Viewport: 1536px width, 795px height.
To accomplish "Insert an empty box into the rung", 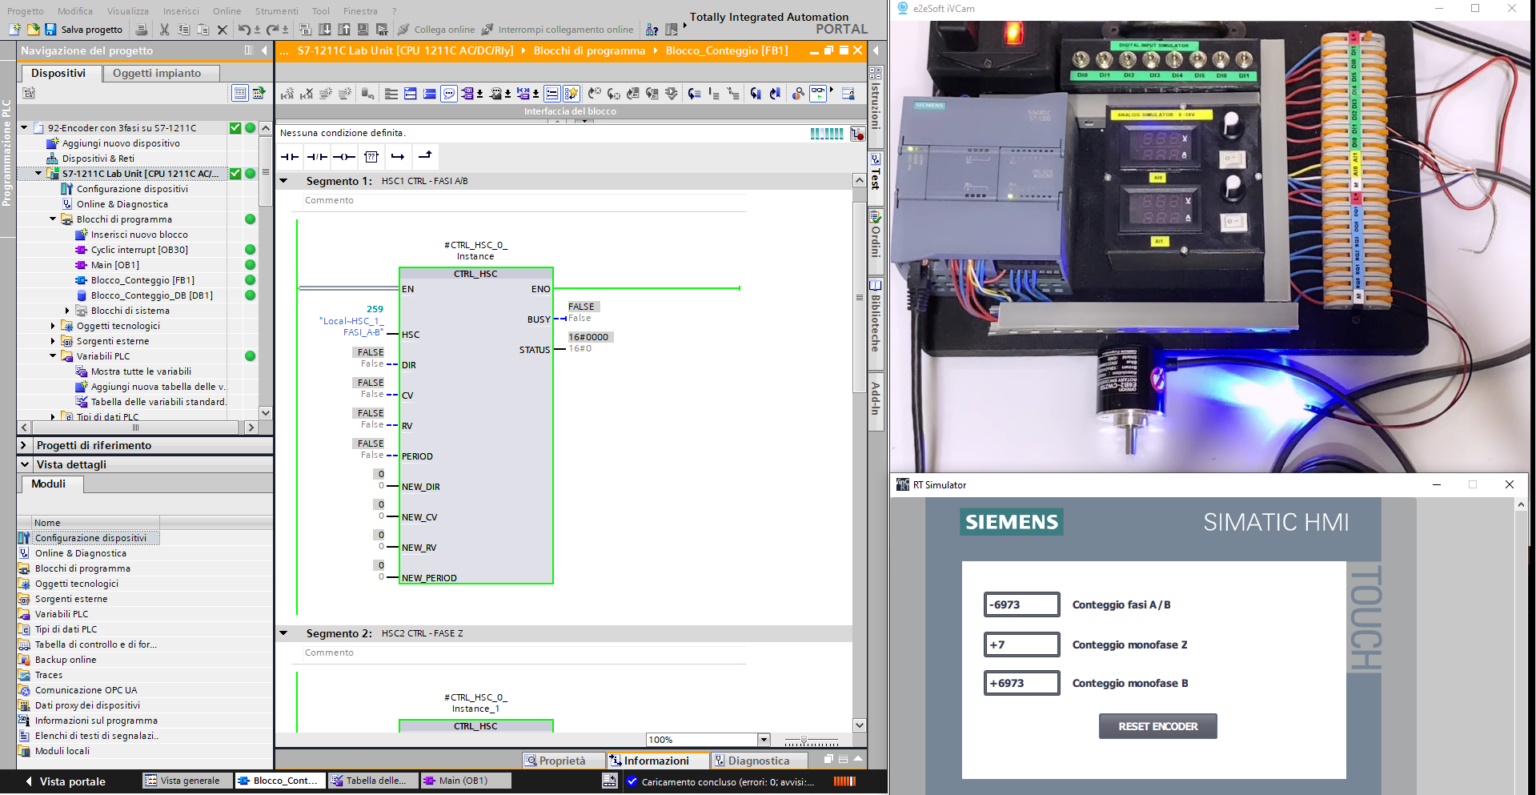I will 371,156.
